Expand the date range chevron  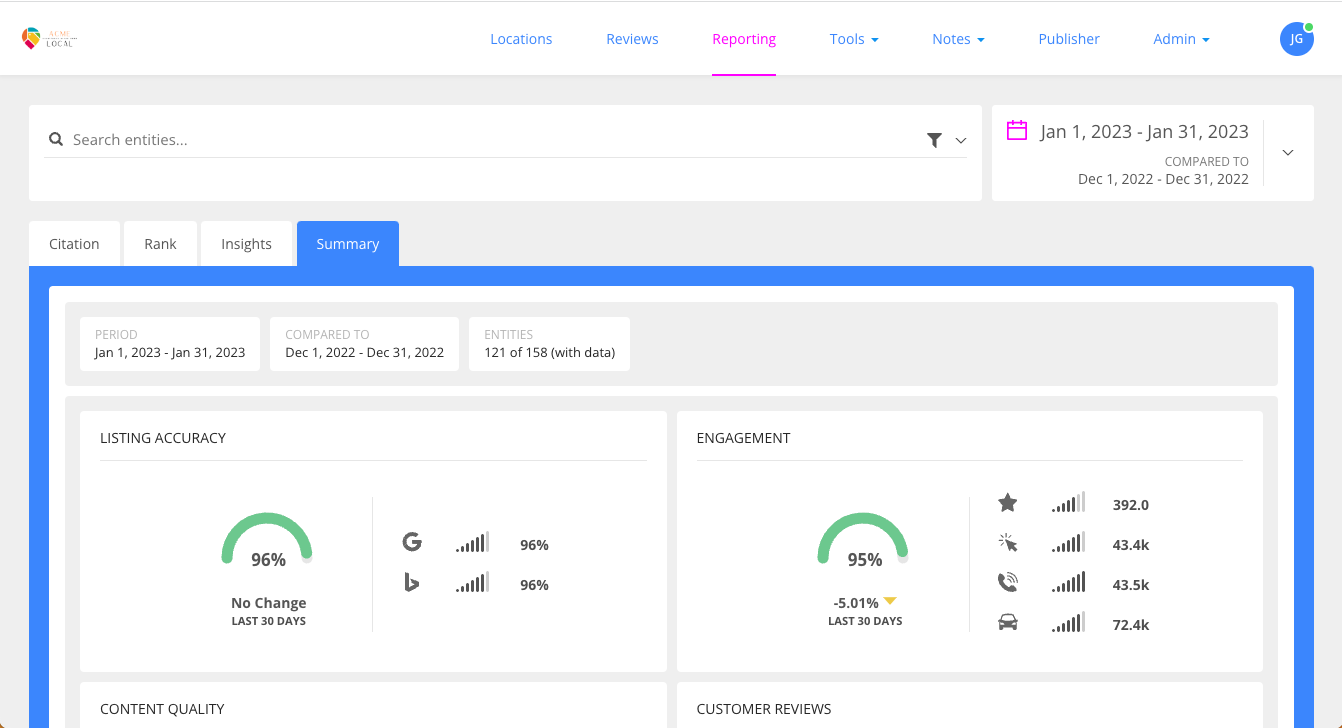pyautogui.click(x=1288, y=152)
